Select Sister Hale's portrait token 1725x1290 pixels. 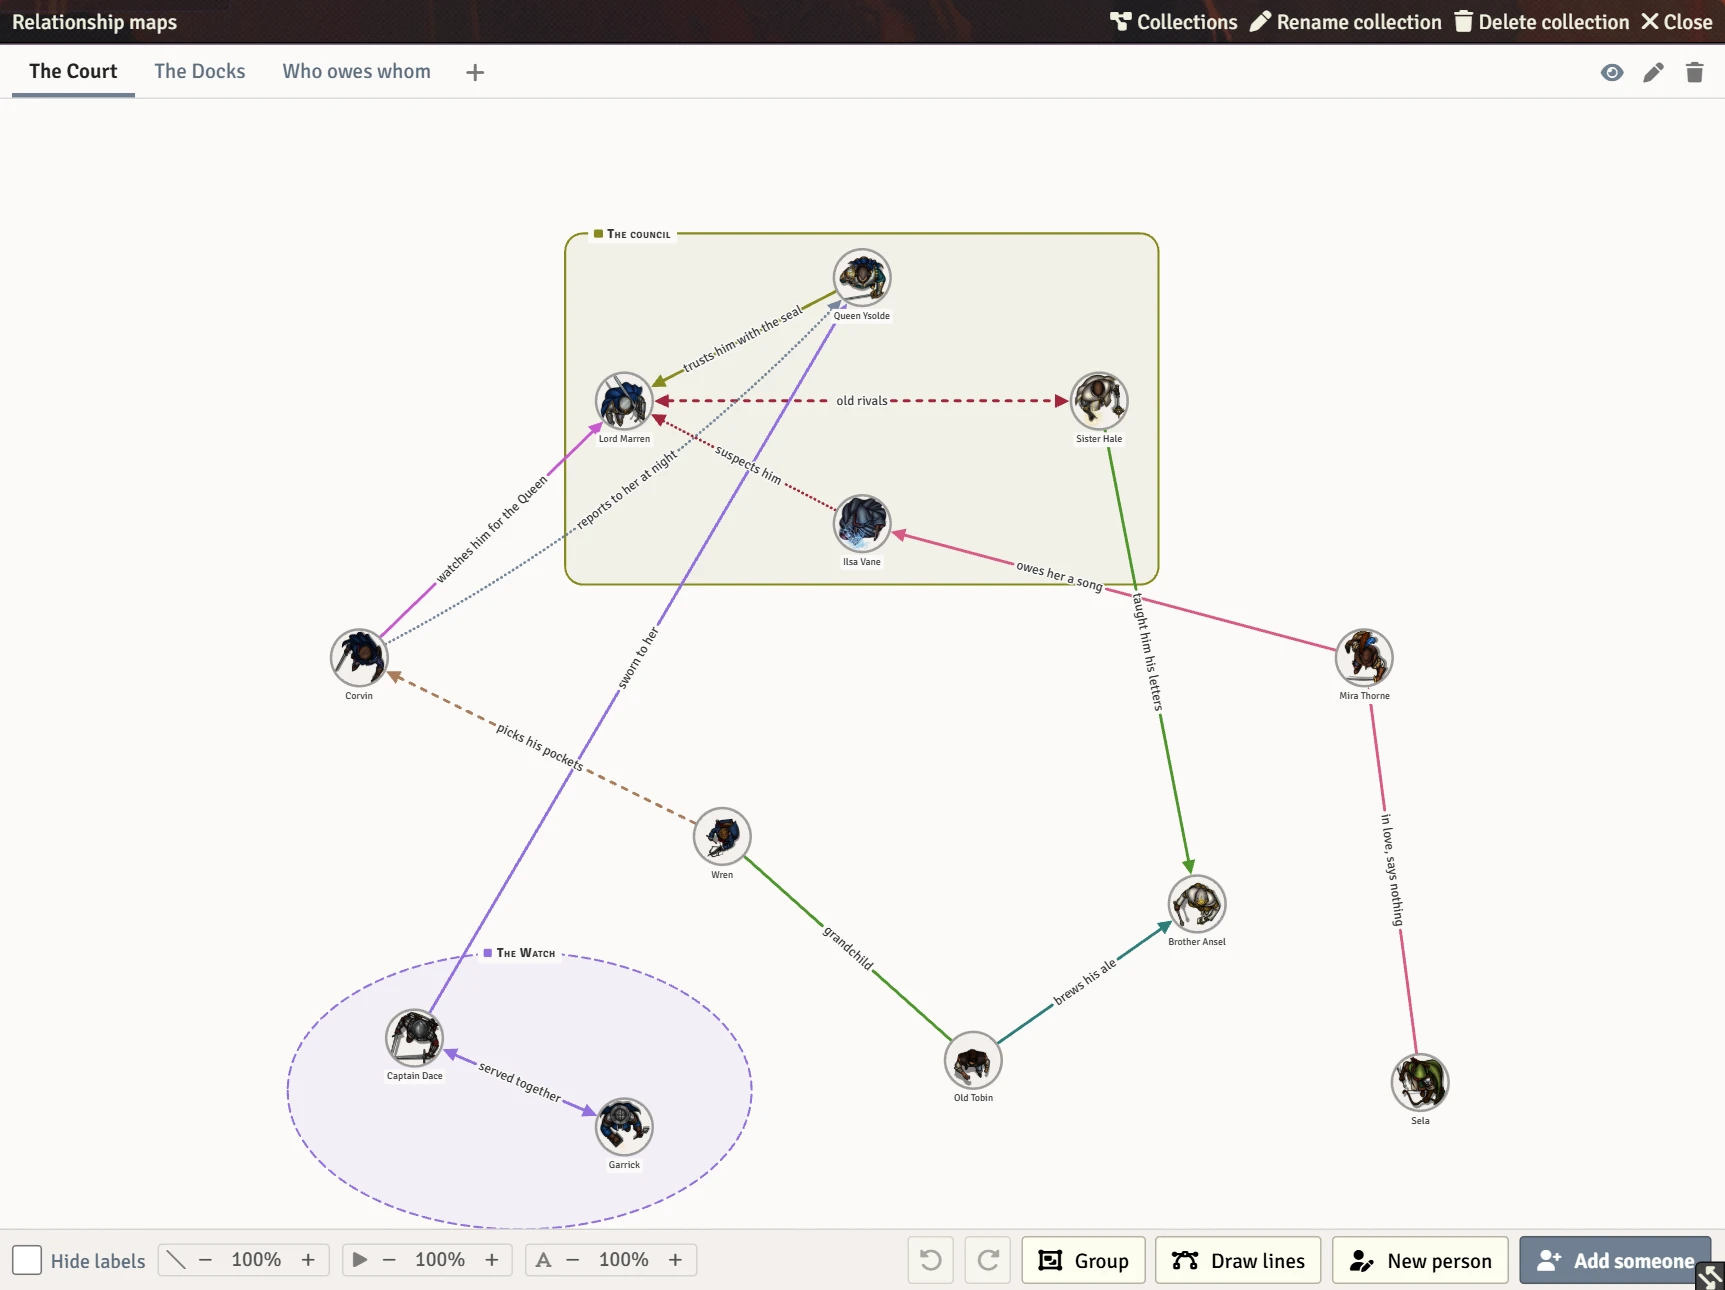click(1099, 401)
